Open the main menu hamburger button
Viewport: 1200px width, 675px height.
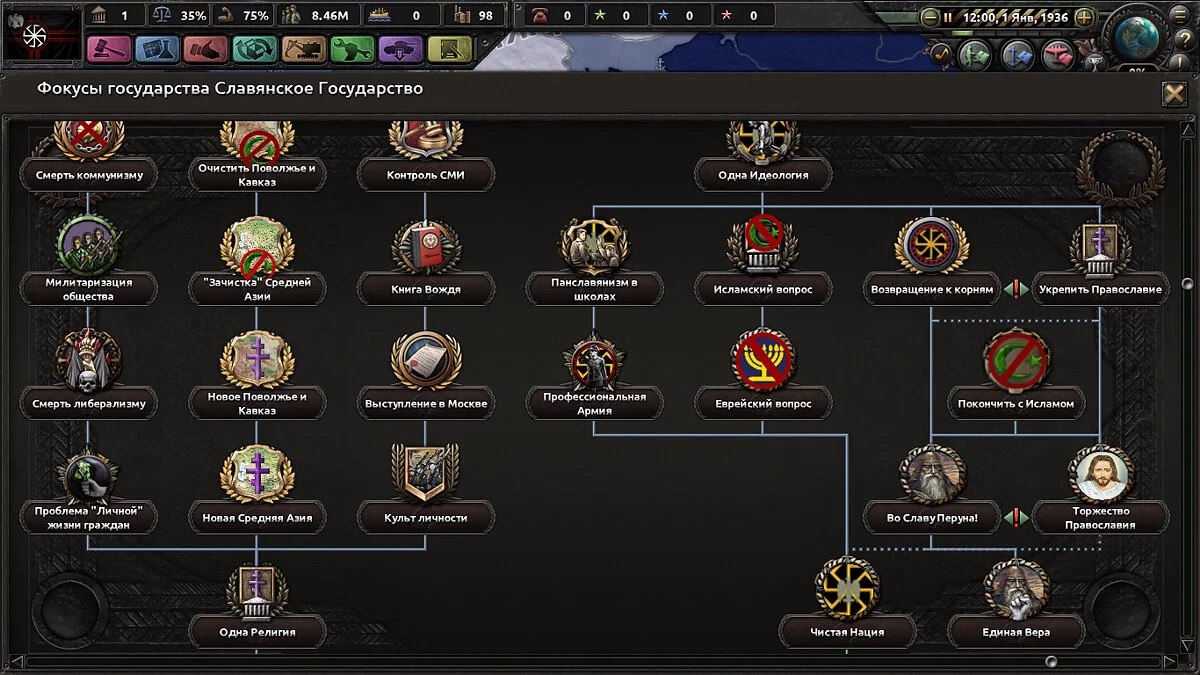(x=1179, y=16)
